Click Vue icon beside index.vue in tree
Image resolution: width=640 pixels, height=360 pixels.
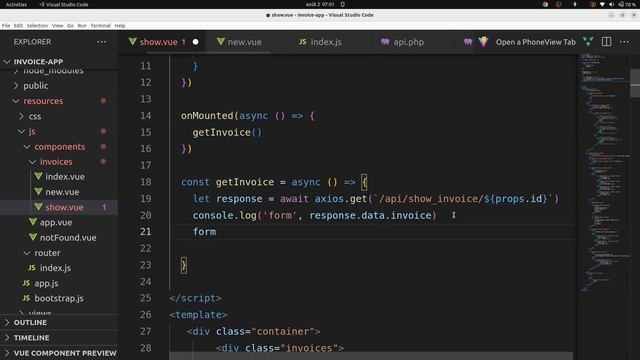(39, 176)
